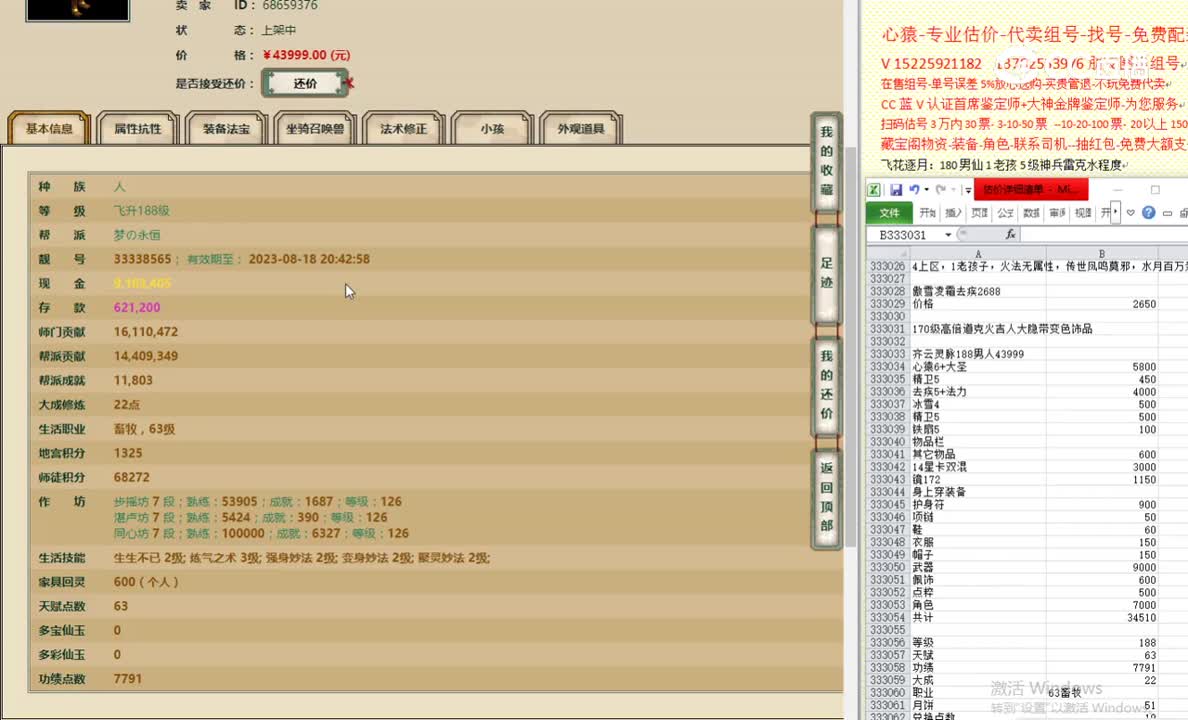
Task: Open Help via the question mark icon
Action: pyautogui.click(x=1148, y=212)
